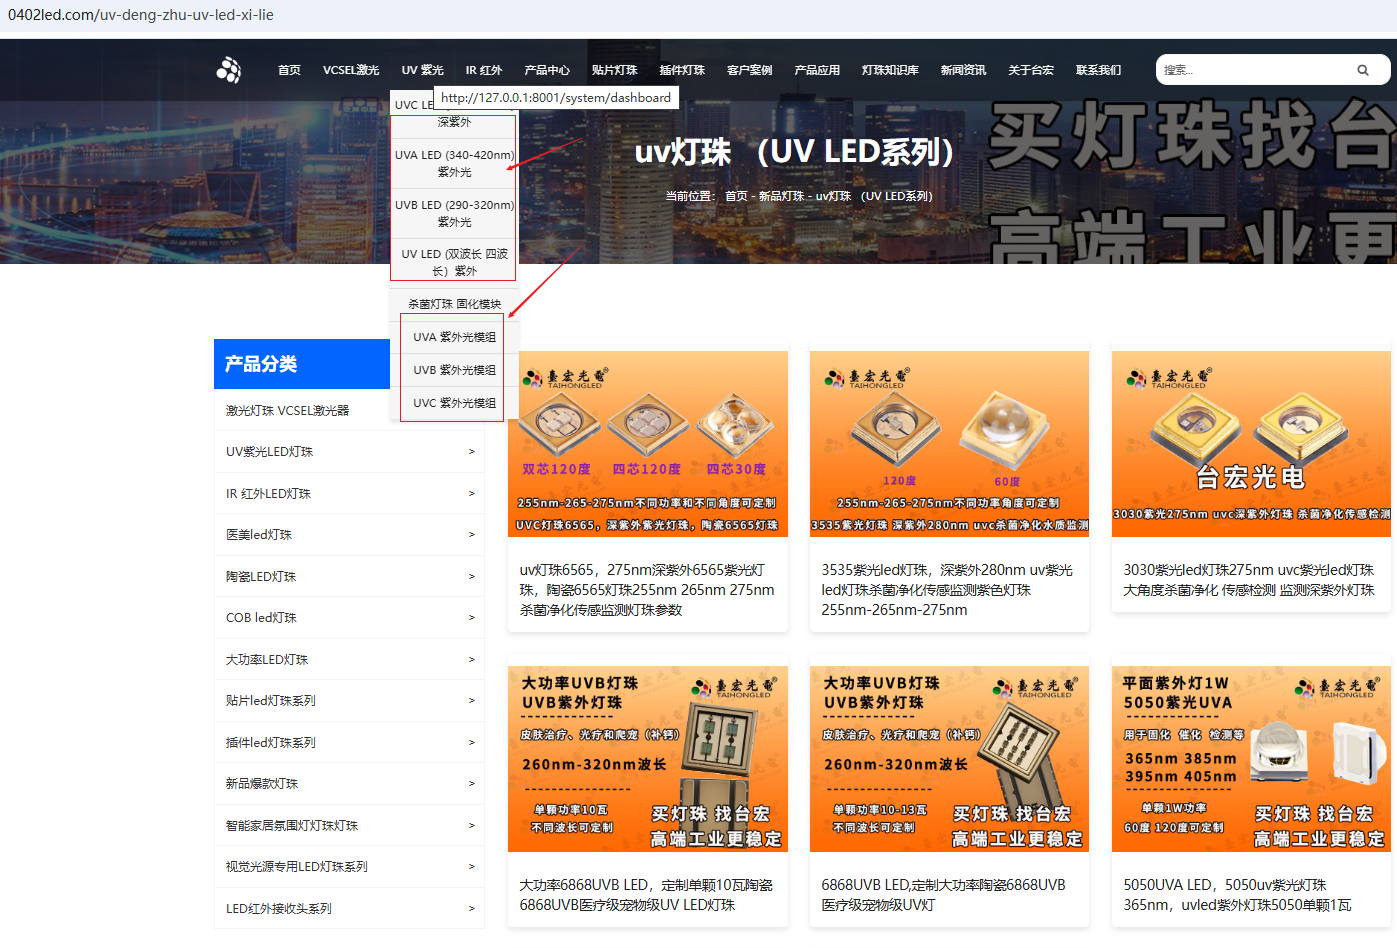Click the site logo icon in header
Viewport: 1397px width, 948px height.
pos(229,69)
